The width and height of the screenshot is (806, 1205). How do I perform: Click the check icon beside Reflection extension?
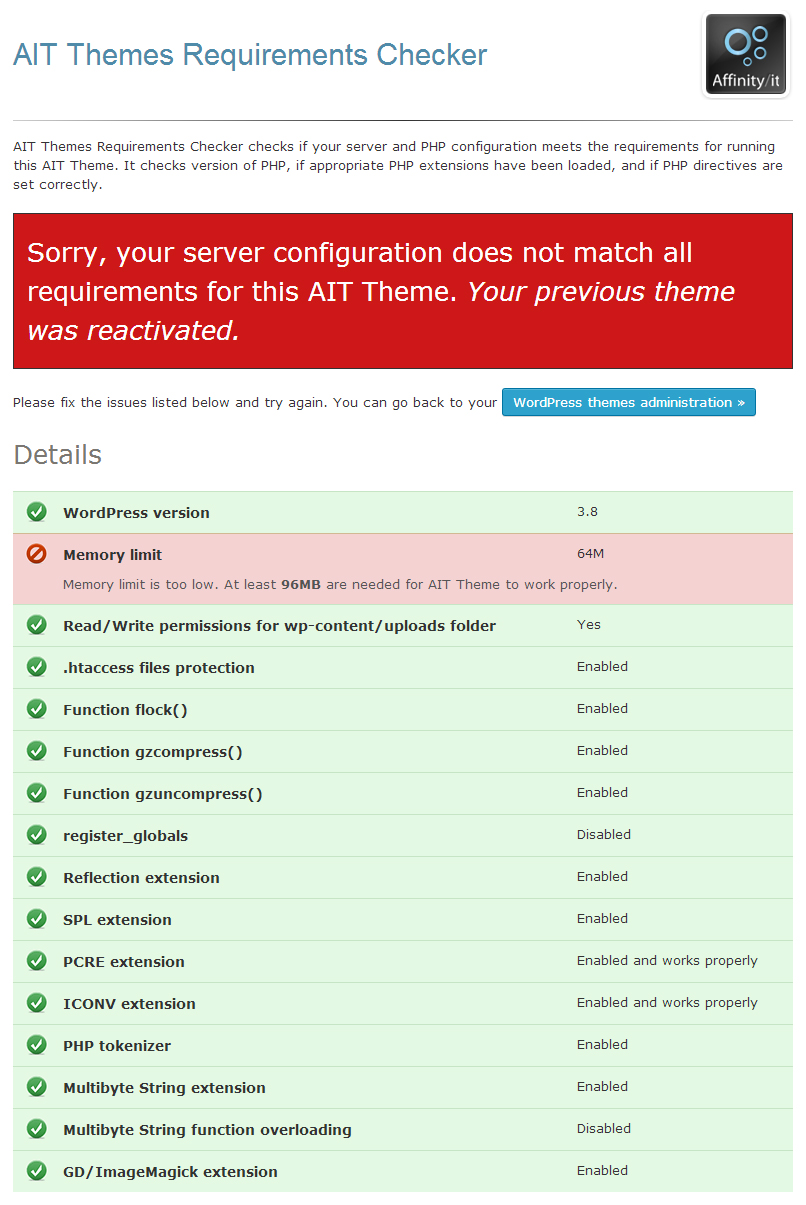tap(37, 877)
